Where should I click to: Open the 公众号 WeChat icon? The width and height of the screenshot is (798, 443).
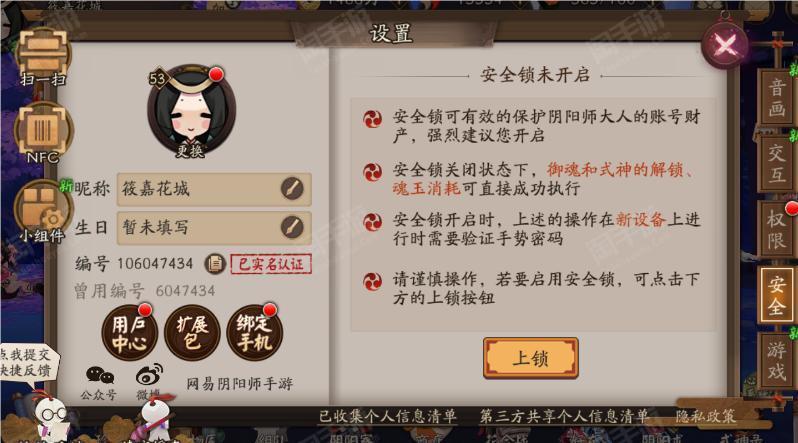pos(99,383)
